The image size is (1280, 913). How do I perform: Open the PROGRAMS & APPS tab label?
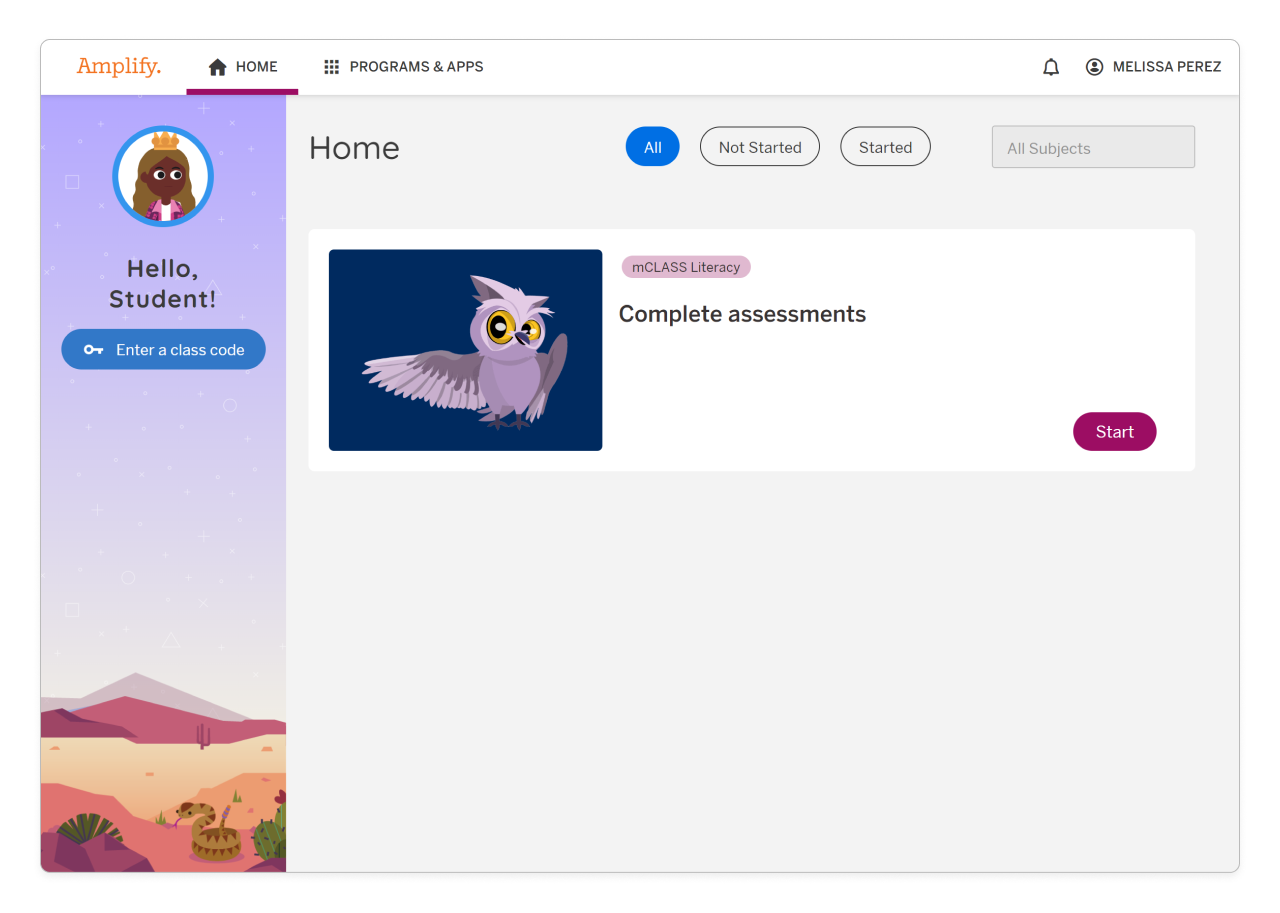point(416,67)
